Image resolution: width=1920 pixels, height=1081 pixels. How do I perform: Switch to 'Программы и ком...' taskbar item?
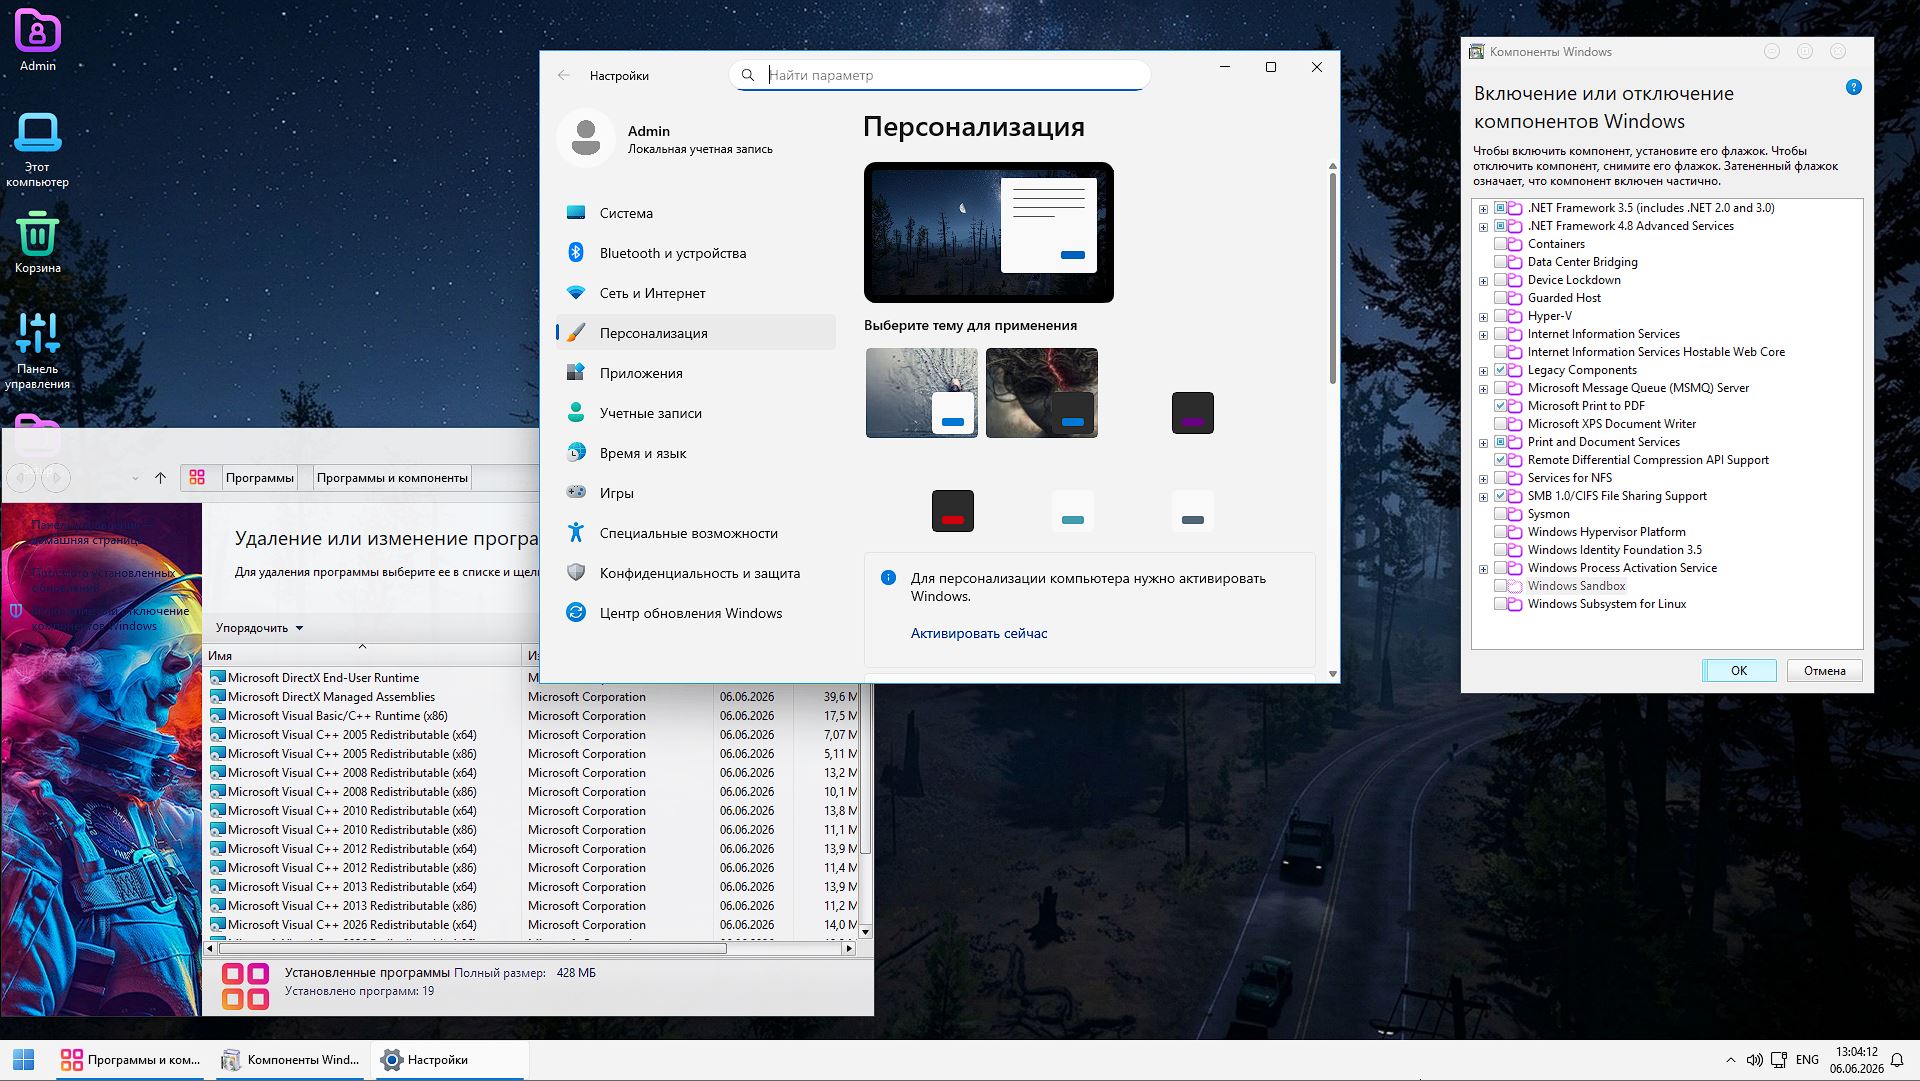point(132,1060)
